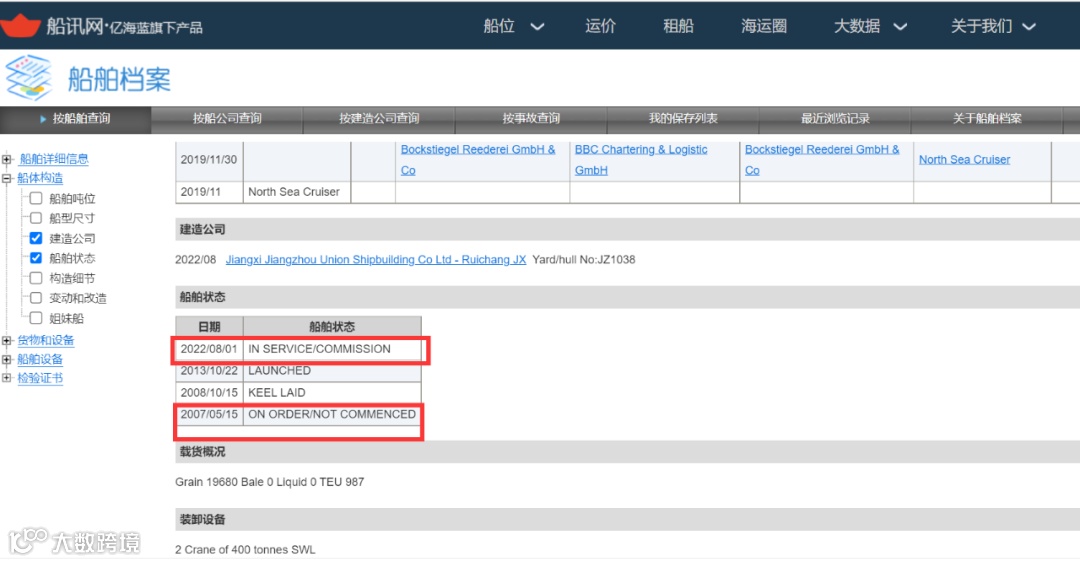
Task: Open the BBC Chartering & Logistic GmbH link
Action: point(641,160)
